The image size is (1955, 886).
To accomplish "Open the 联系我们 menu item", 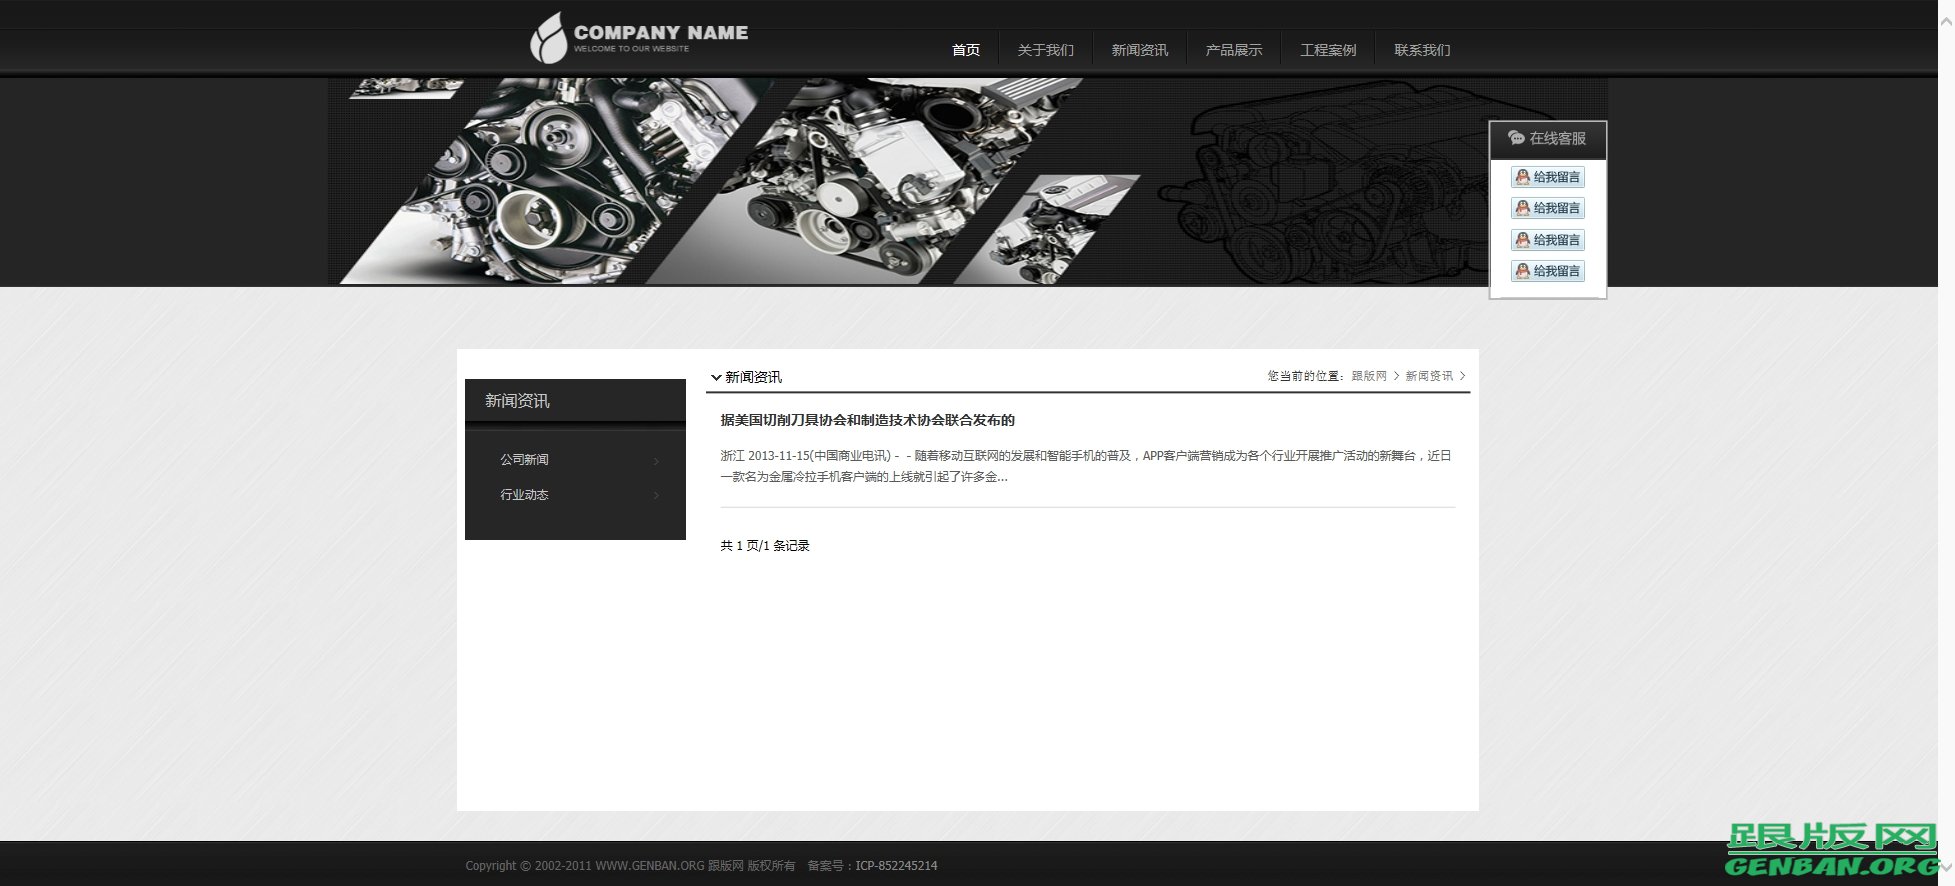I will [1422, 50].
